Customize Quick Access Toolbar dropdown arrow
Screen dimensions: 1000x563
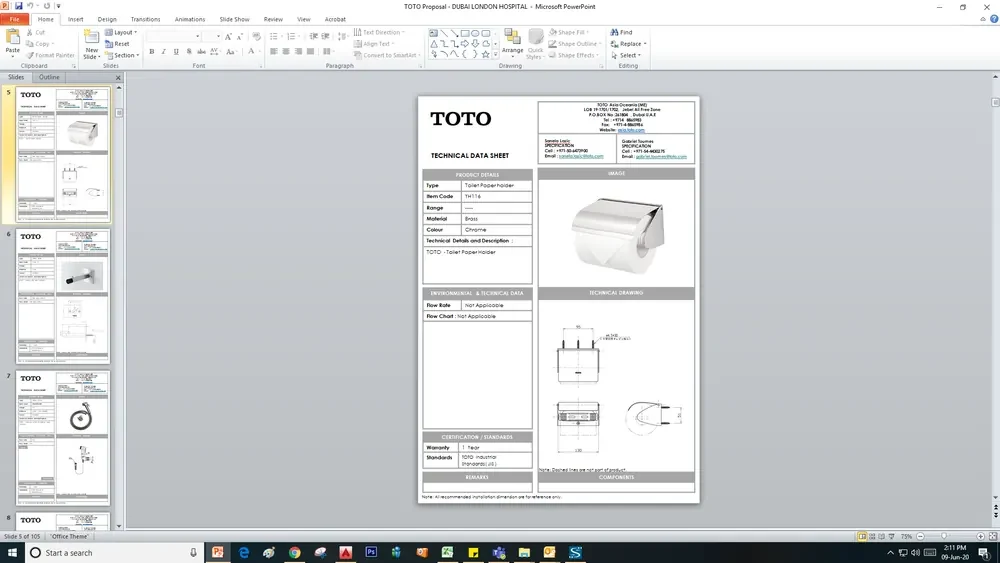(58, 6)
